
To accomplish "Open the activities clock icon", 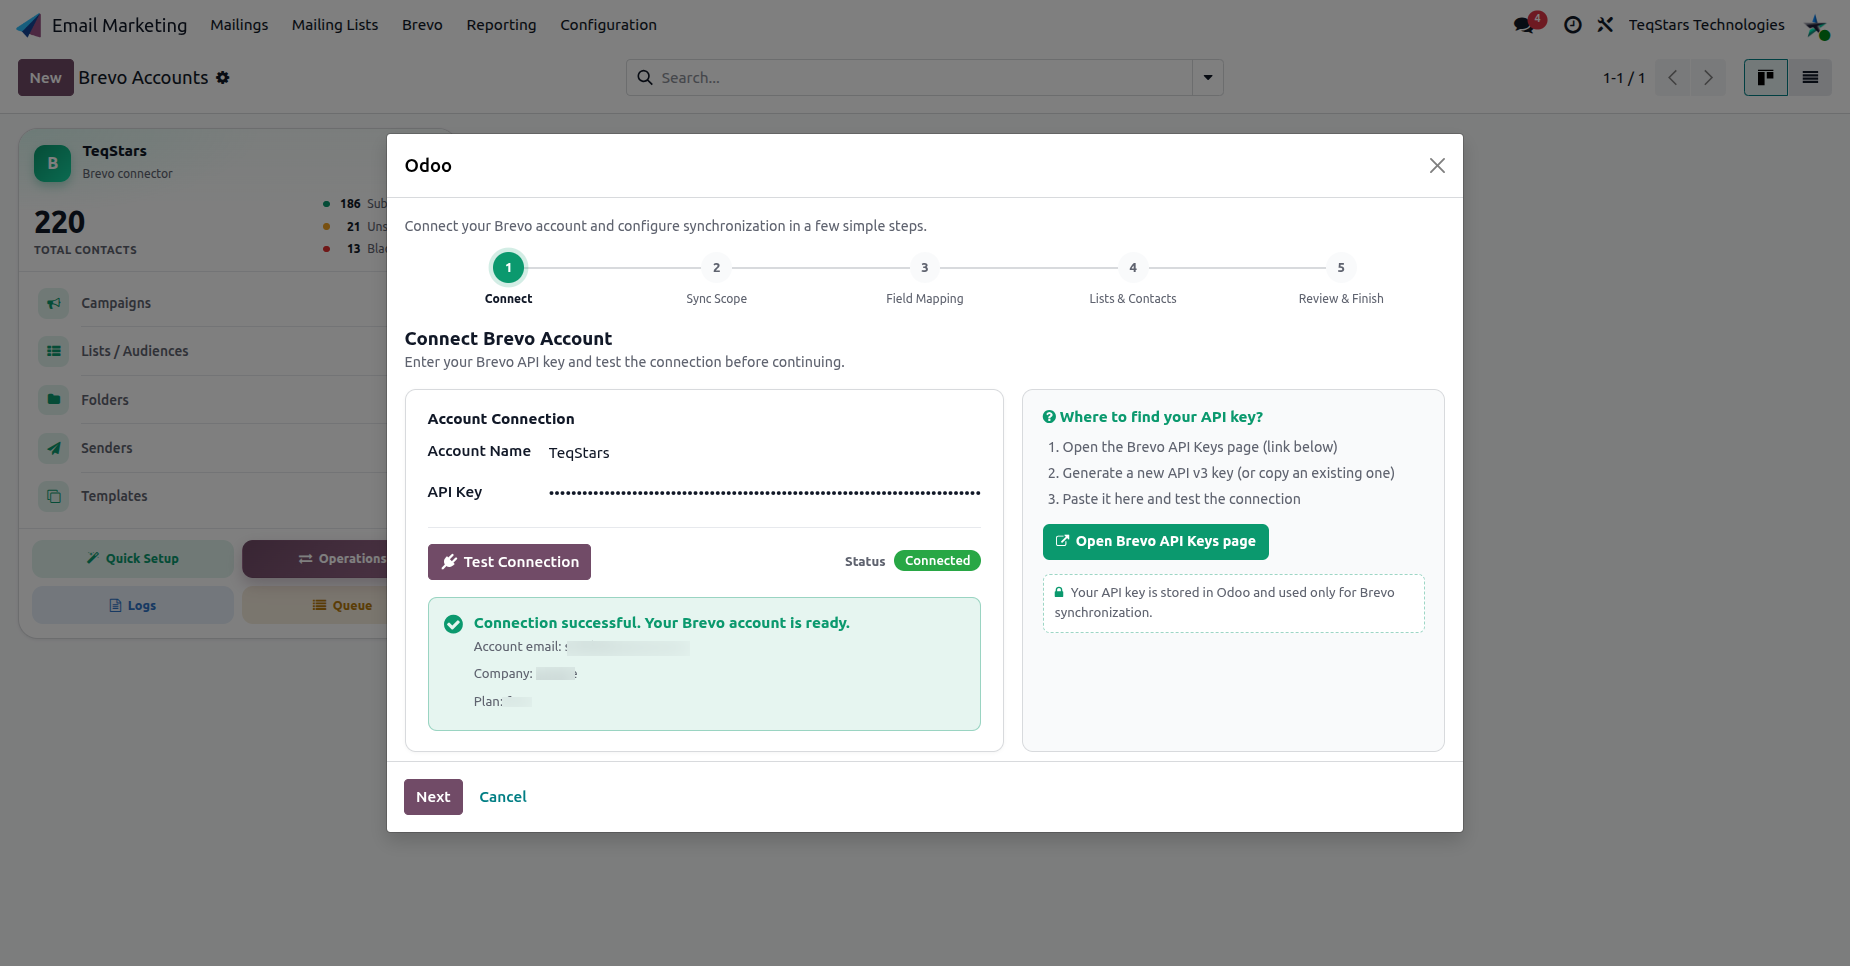I will coord(1573,25).
